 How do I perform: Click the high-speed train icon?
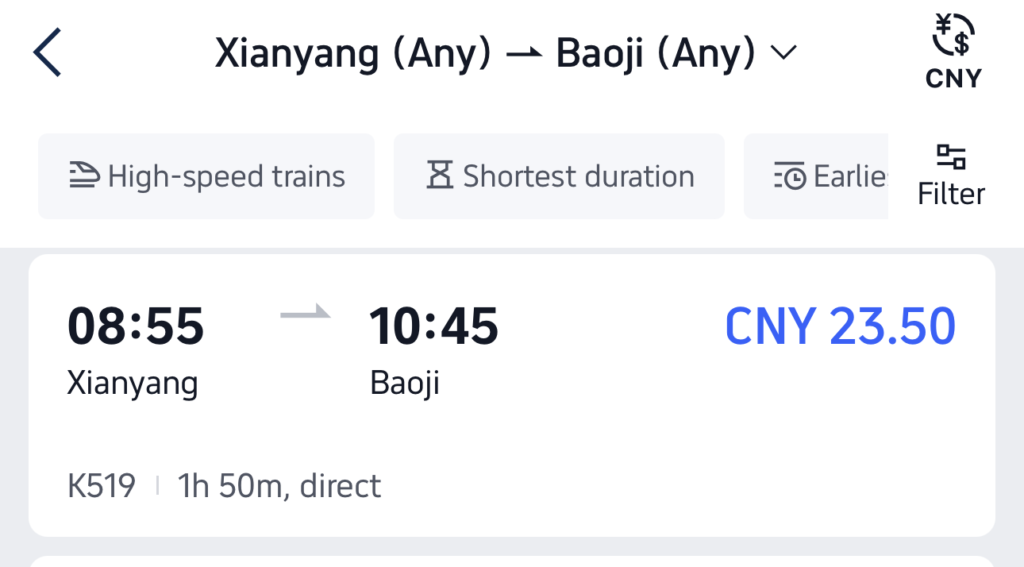click(84, 176)
